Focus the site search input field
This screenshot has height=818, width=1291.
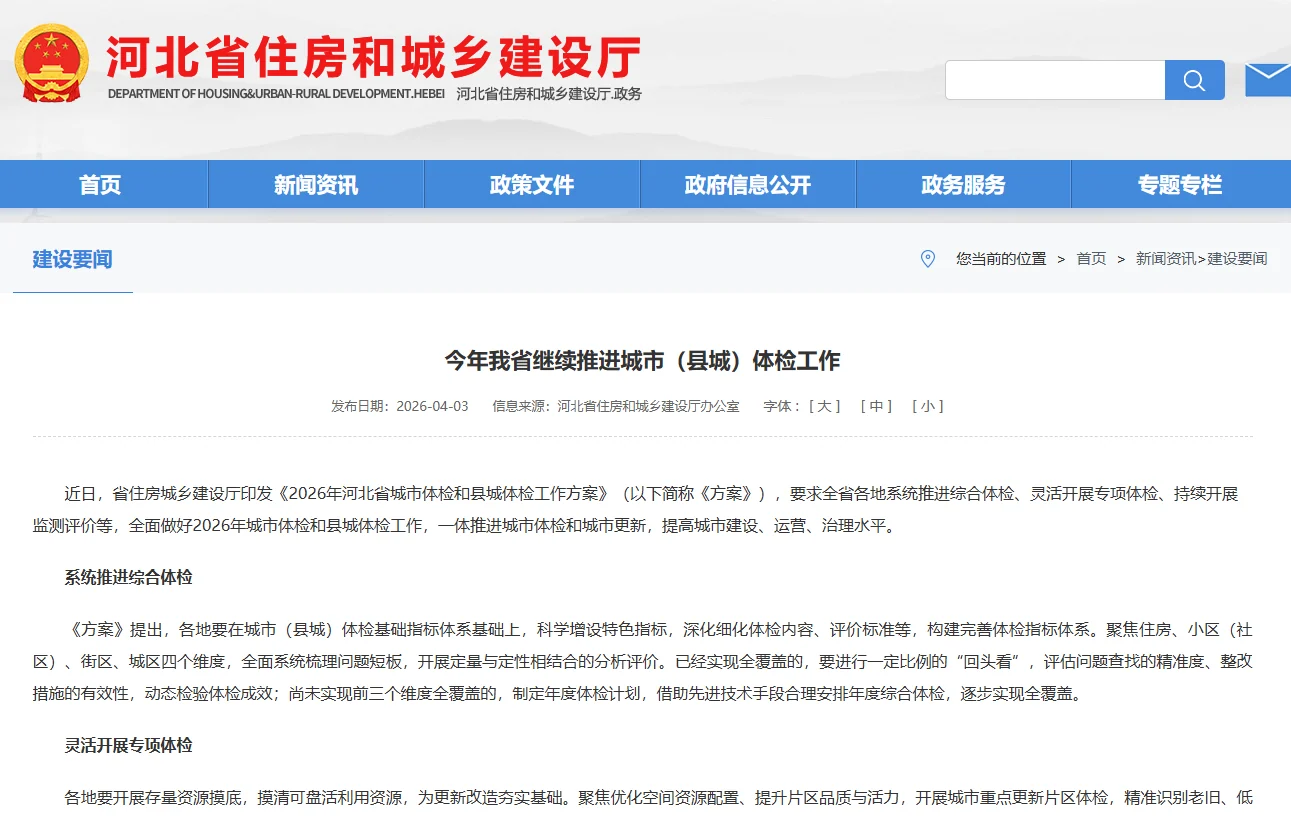tap(1055, 80)
